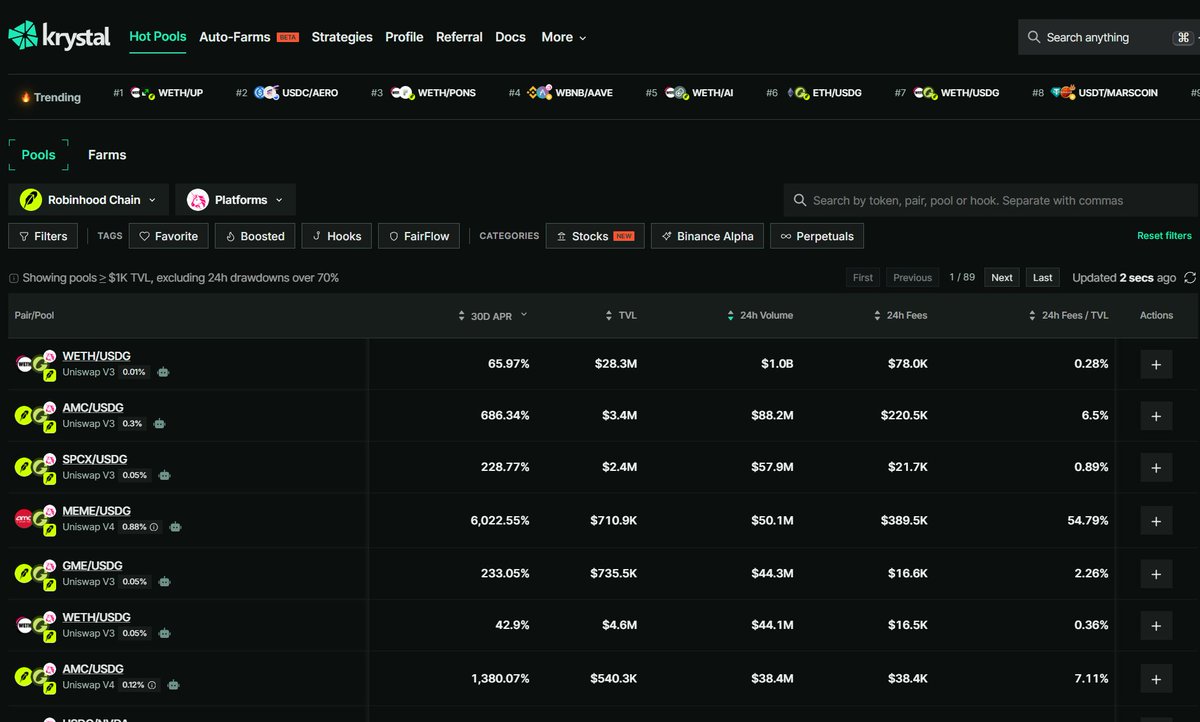The width and height of the screenshot is (1200, 722).
Task: Sort pools by the 24h Fees column
Action: [x=900, y=315]
